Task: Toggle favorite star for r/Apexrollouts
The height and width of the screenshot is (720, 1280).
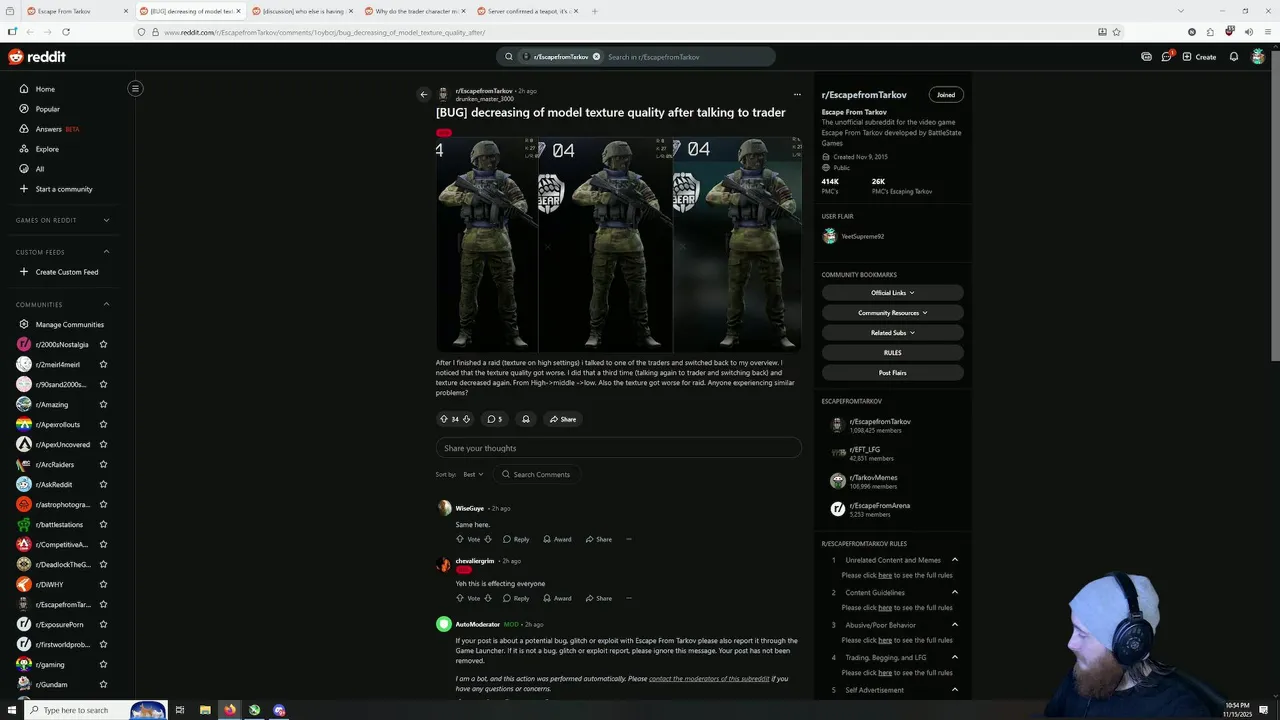Action: [103, 424]
